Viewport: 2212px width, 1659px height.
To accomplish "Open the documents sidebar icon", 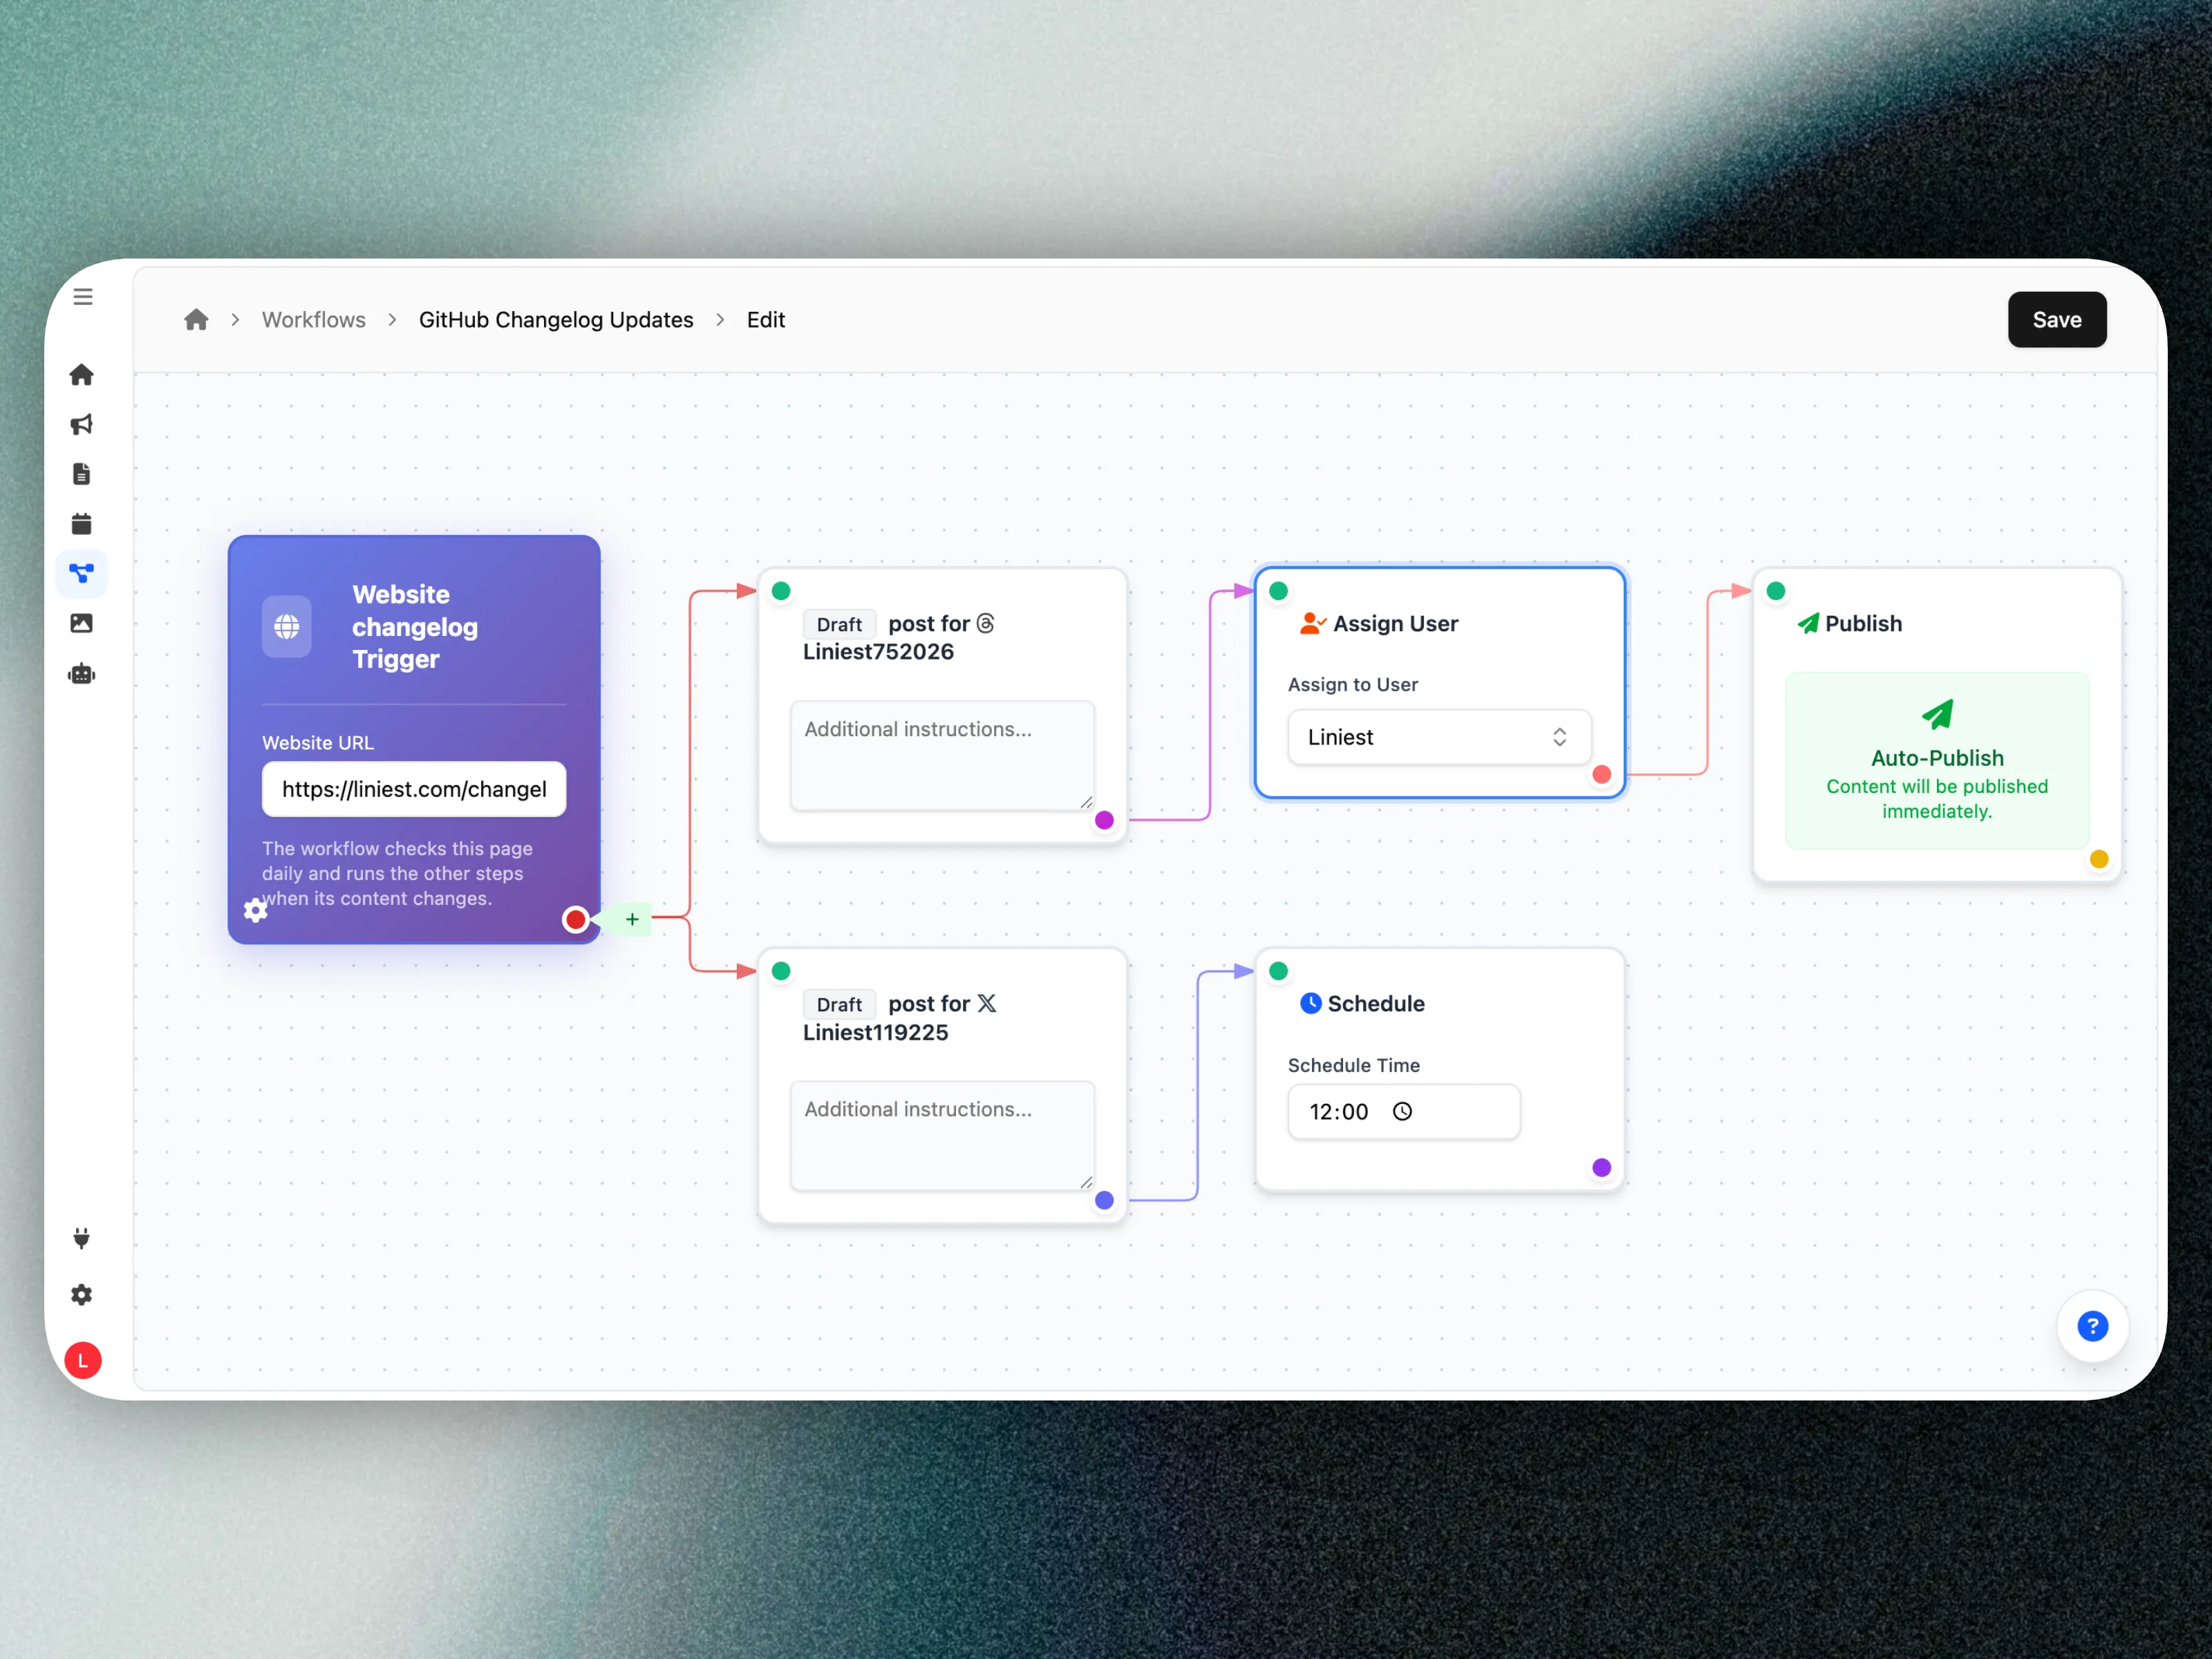I will [x=81, y=474].
